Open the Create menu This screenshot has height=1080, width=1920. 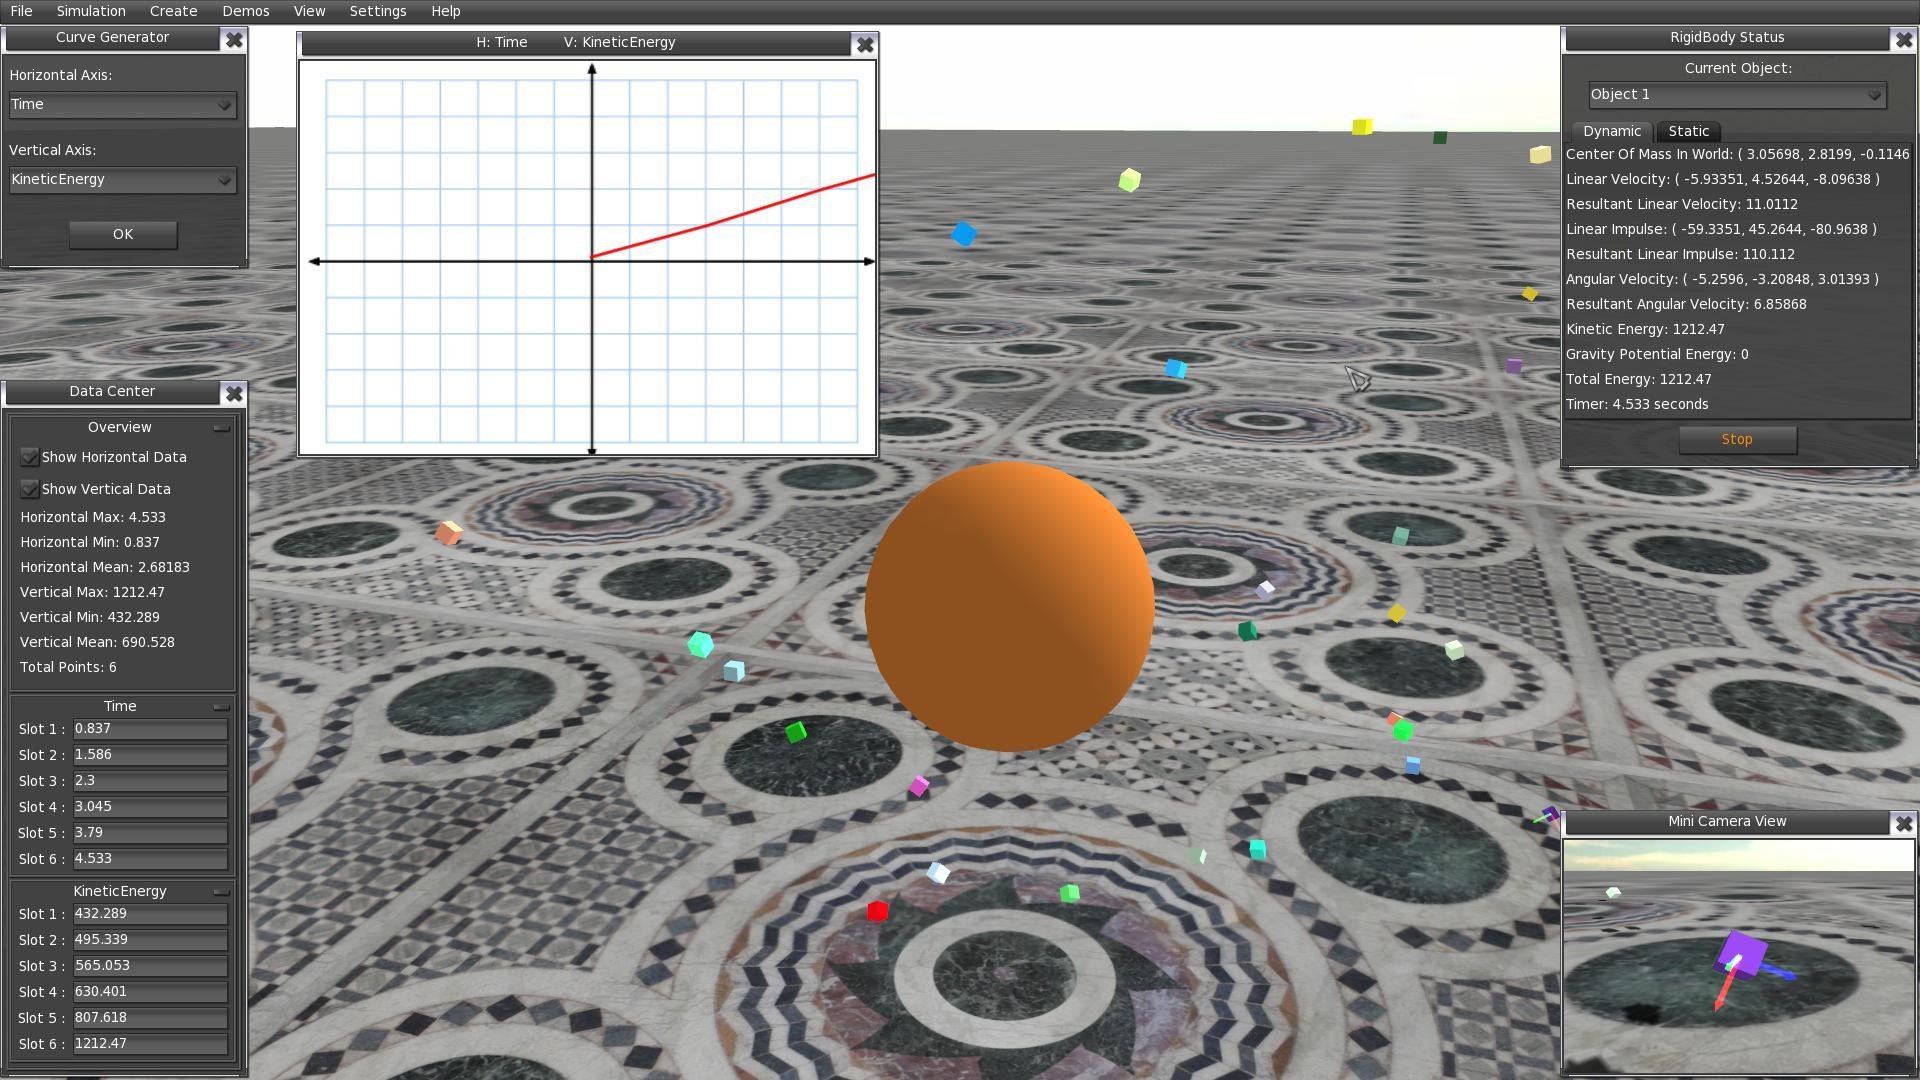(x=172, y=11)
